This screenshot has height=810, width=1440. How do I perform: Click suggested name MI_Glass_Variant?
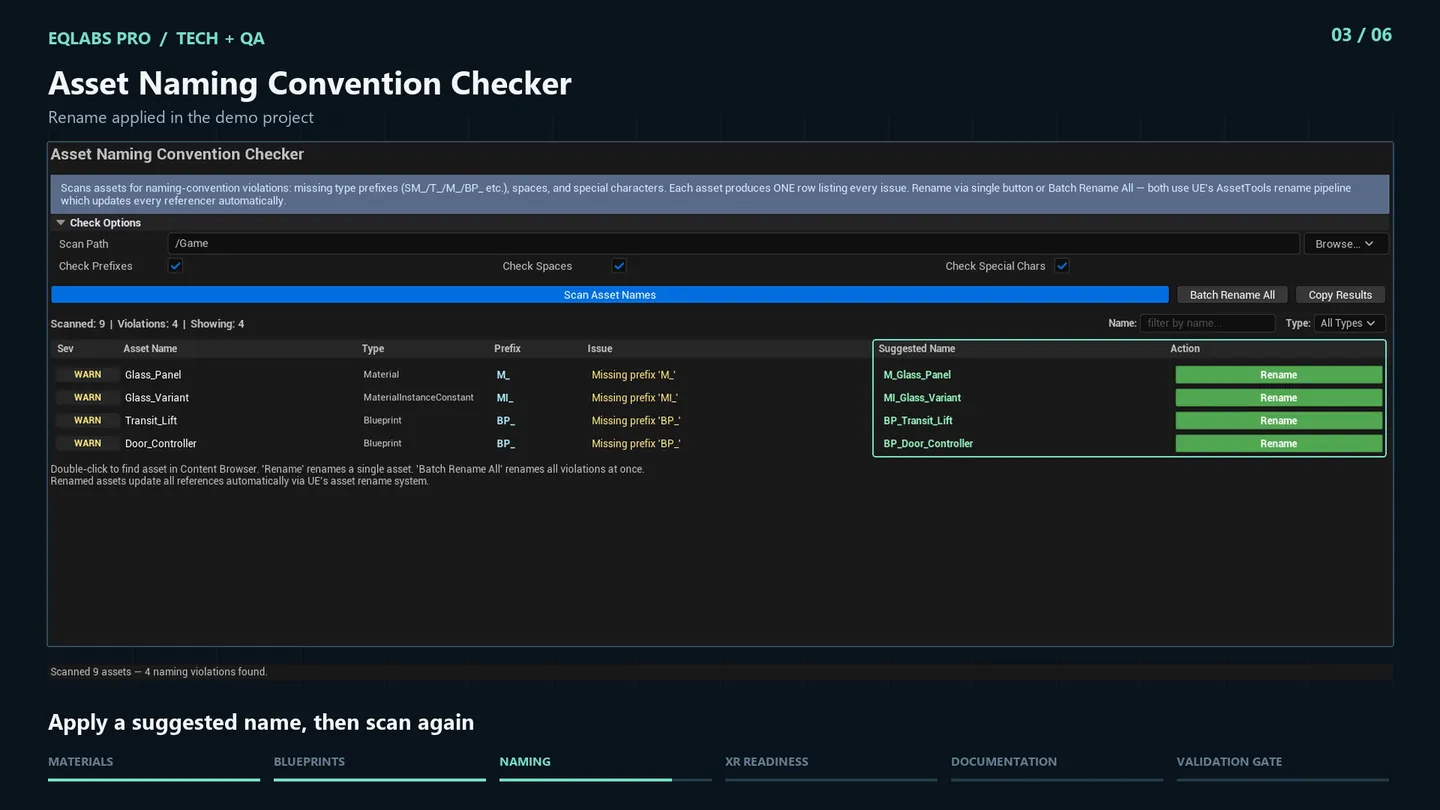(922, 398)
